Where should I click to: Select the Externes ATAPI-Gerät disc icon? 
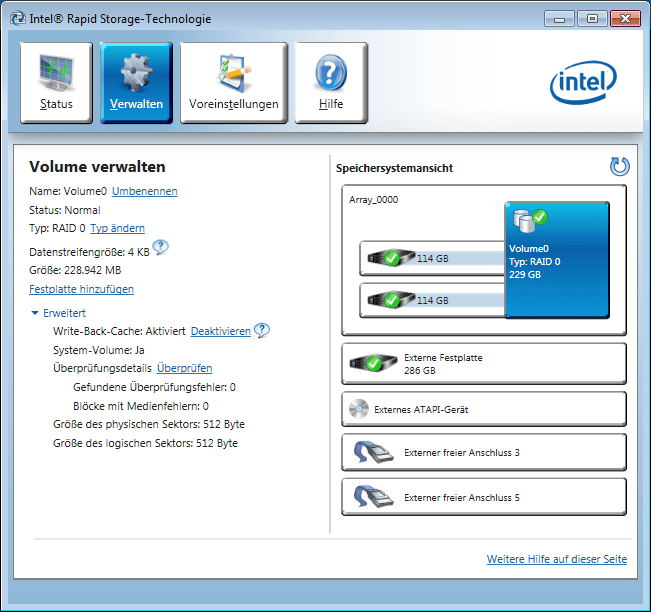[x=358, y=409]
